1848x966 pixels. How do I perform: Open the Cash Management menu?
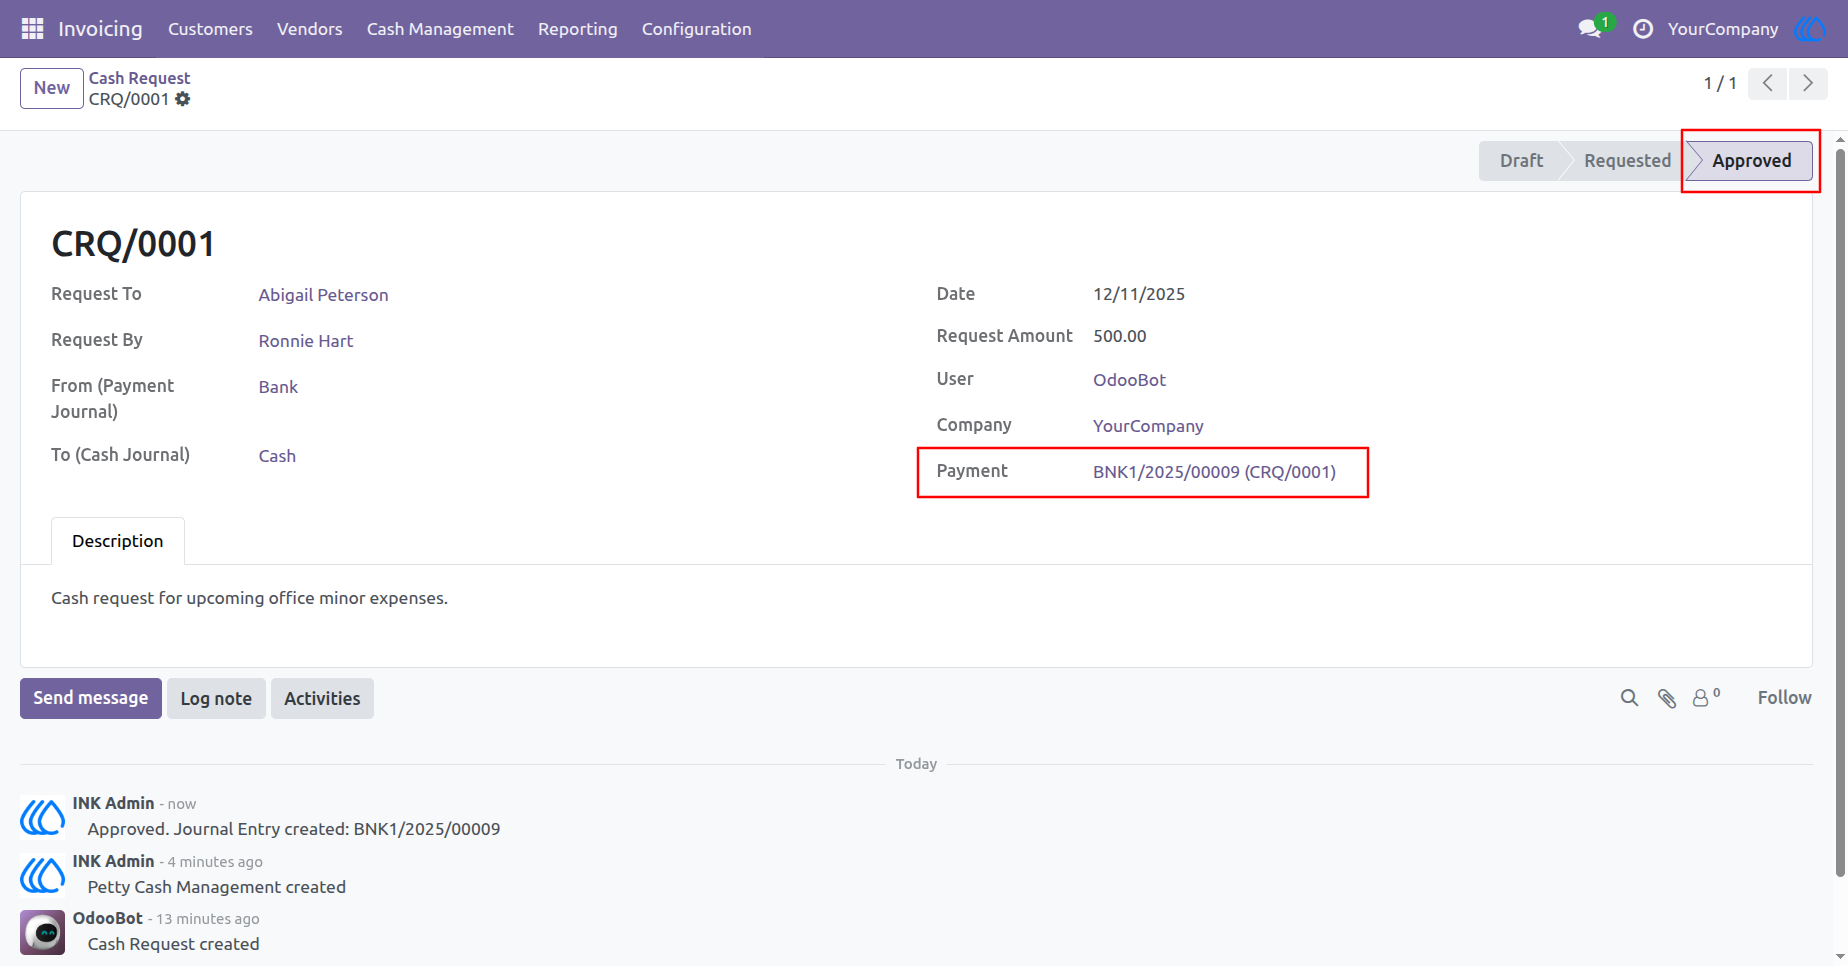440,29
